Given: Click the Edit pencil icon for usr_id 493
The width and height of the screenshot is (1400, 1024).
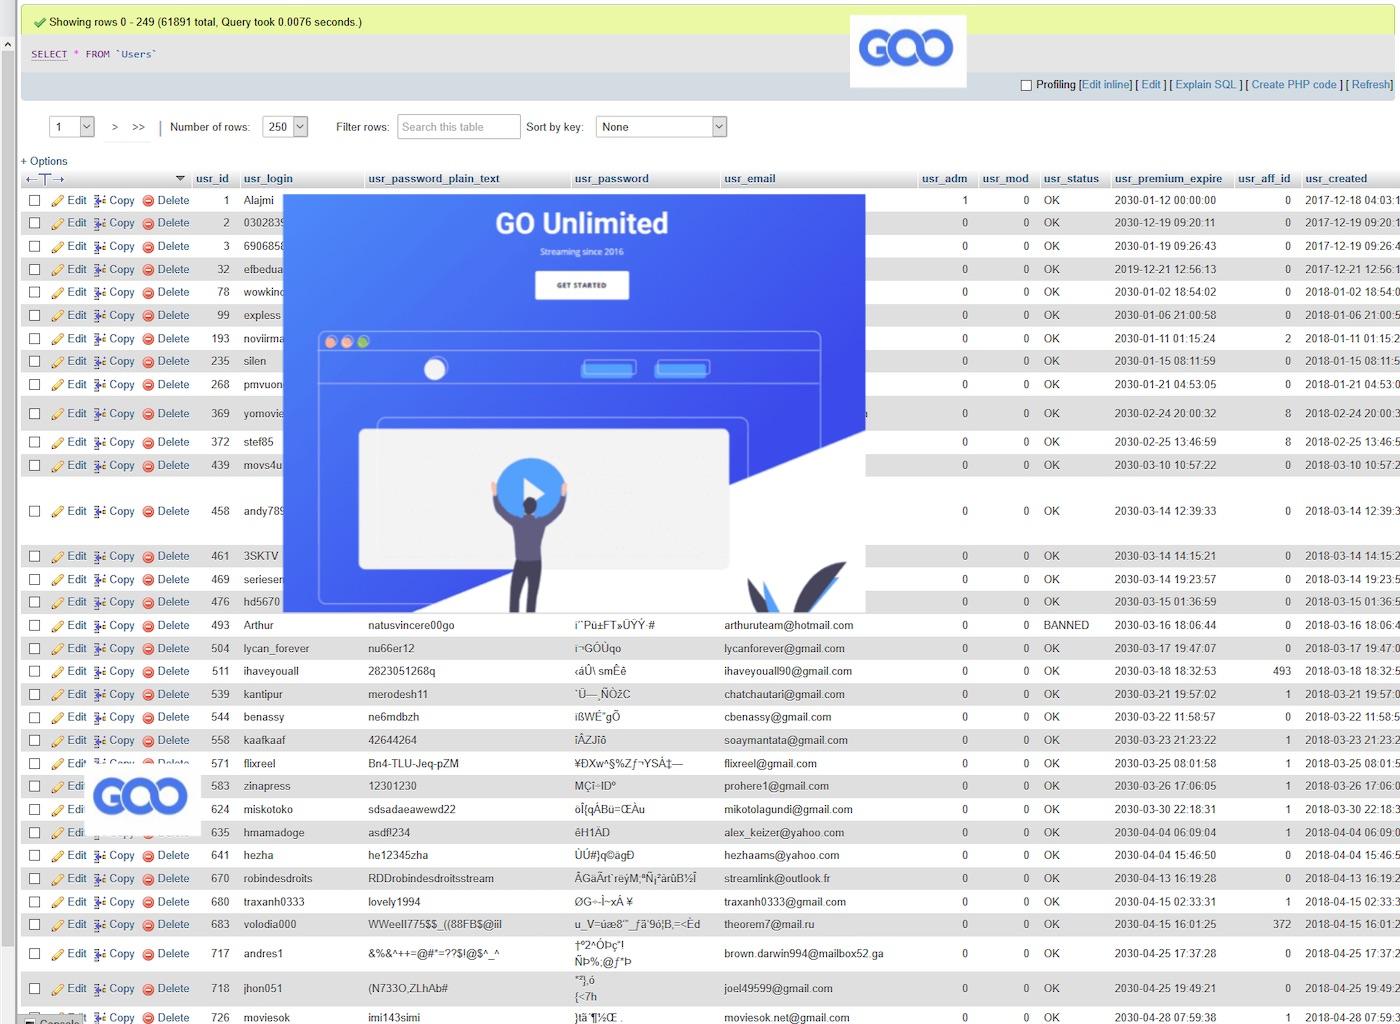Looking at the screenshot, I should (x=58, y=626).
